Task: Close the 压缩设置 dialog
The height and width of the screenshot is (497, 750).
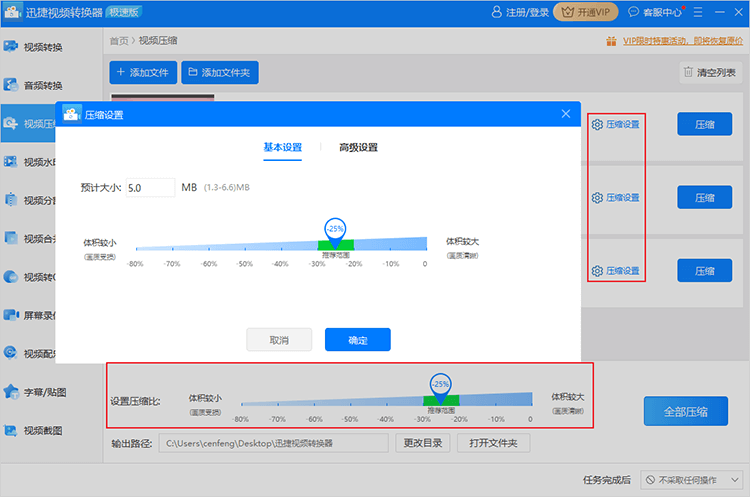Action: click(565, 114)
